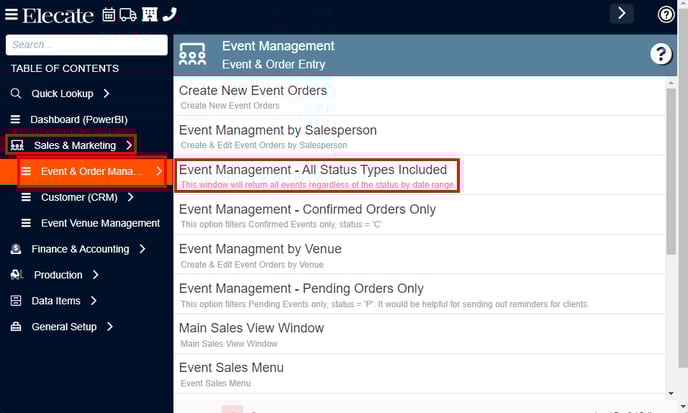Click the phone icon in top bar
This screenshot has width=688, height=413.
tap(169, 14)
